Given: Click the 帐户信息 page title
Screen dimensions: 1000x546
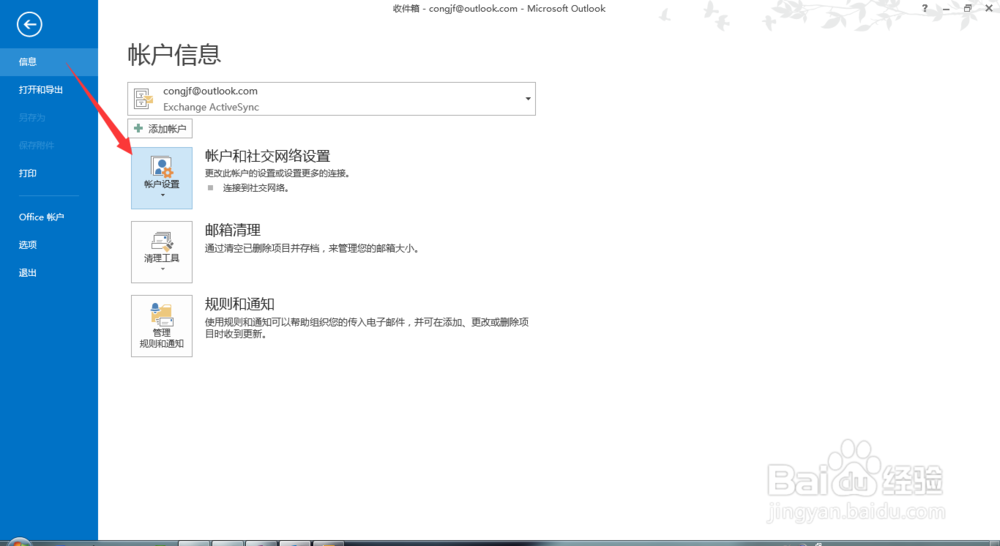Looking at the screenshot, I should coord(174,55).
